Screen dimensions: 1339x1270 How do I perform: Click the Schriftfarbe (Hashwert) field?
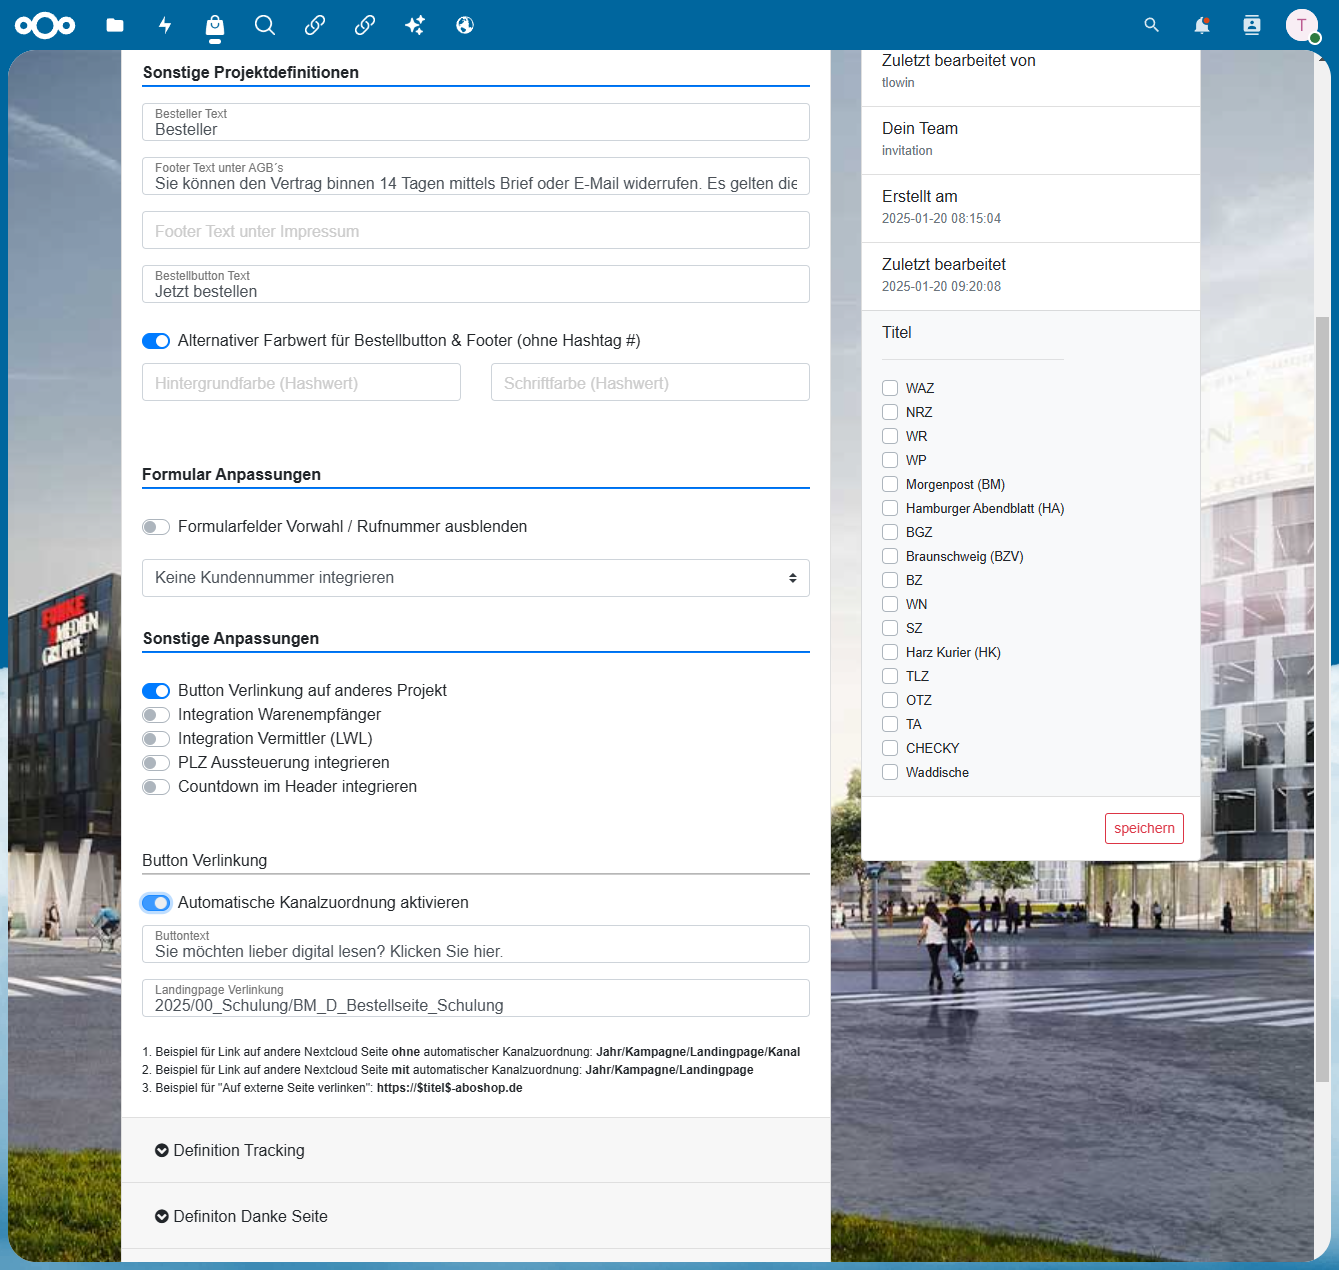(x=650, y=382)
